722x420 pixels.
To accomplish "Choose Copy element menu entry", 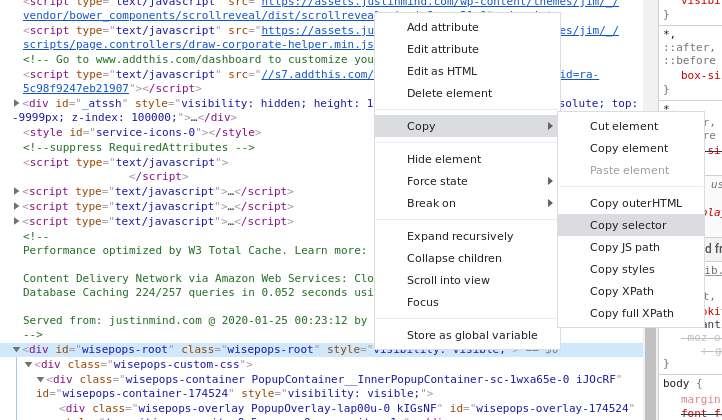I will coord(631,148).
